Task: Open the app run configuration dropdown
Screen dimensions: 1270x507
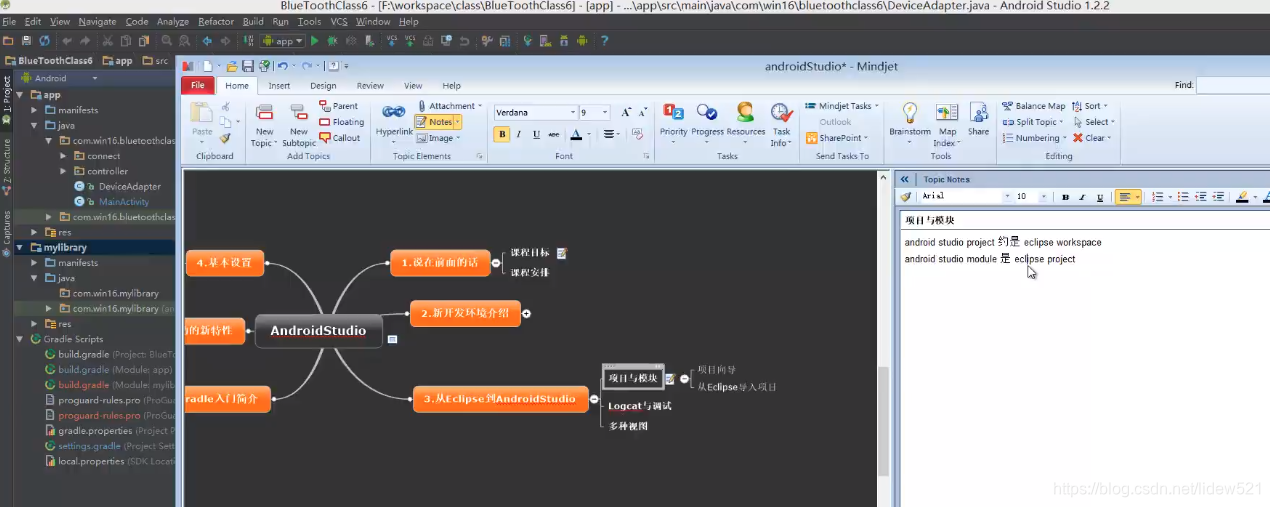Action: [x=283, y=41]
